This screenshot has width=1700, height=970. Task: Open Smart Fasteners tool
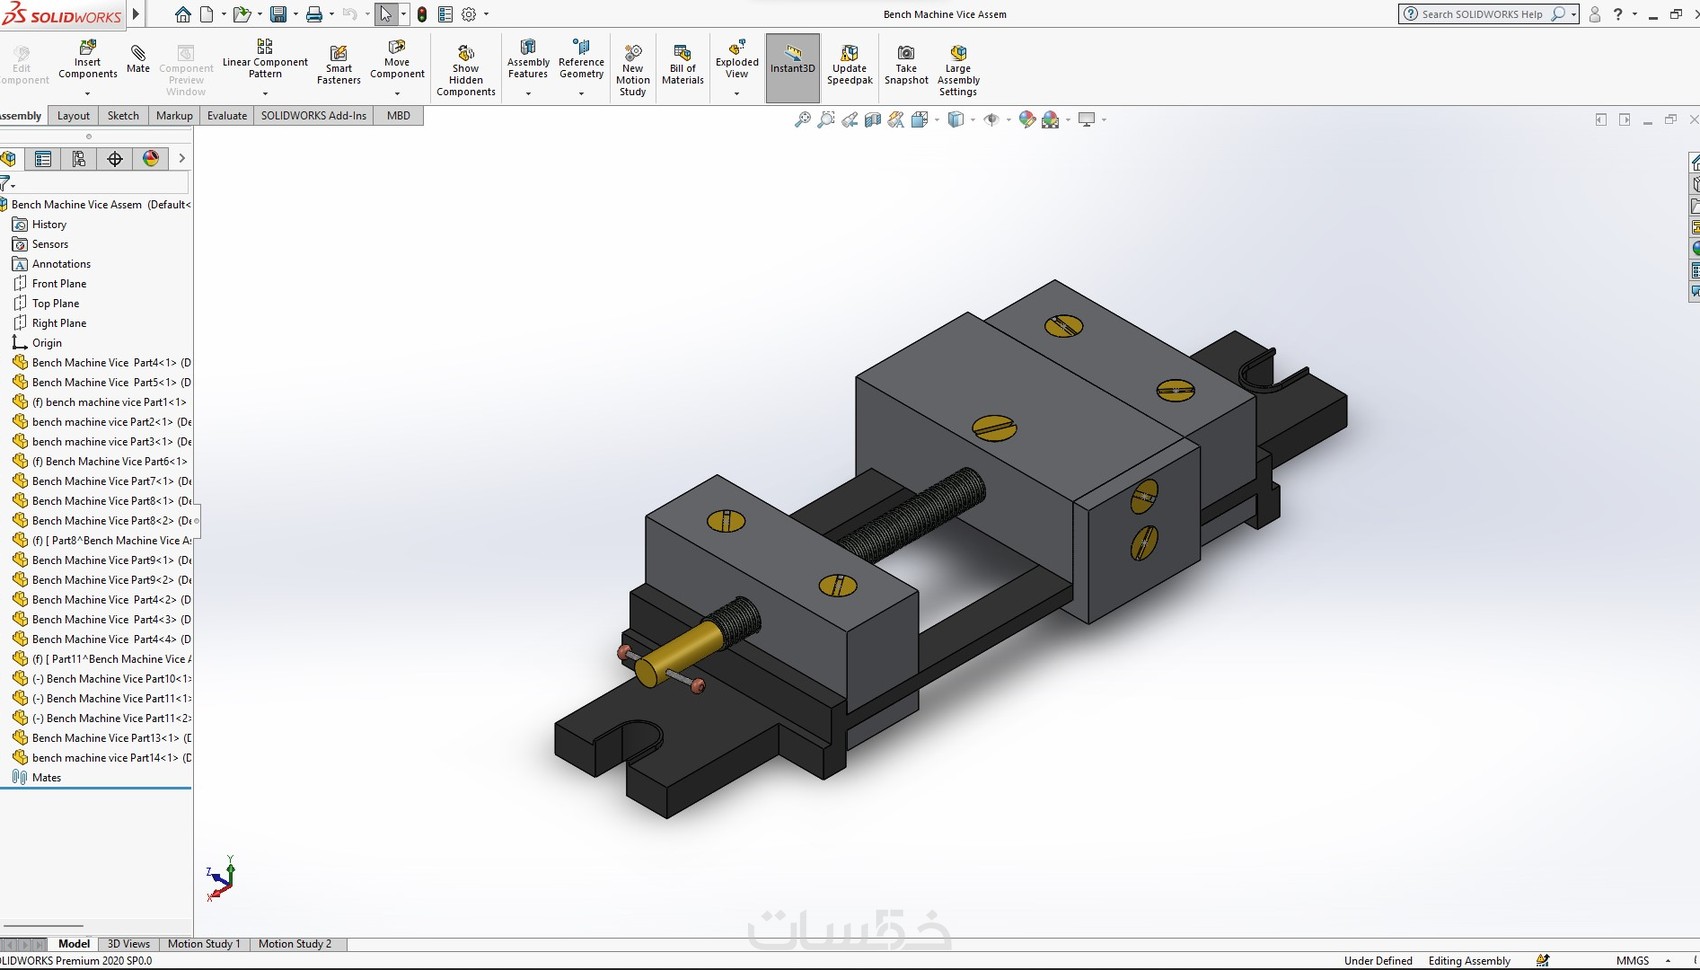click(339, 66)
